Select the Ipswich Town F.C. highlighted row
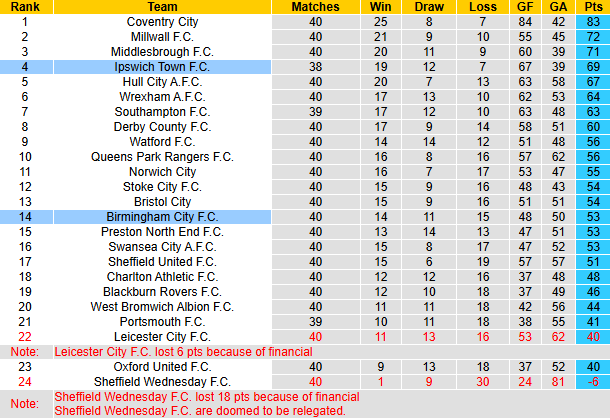610x420 pixels. (305, 67)
